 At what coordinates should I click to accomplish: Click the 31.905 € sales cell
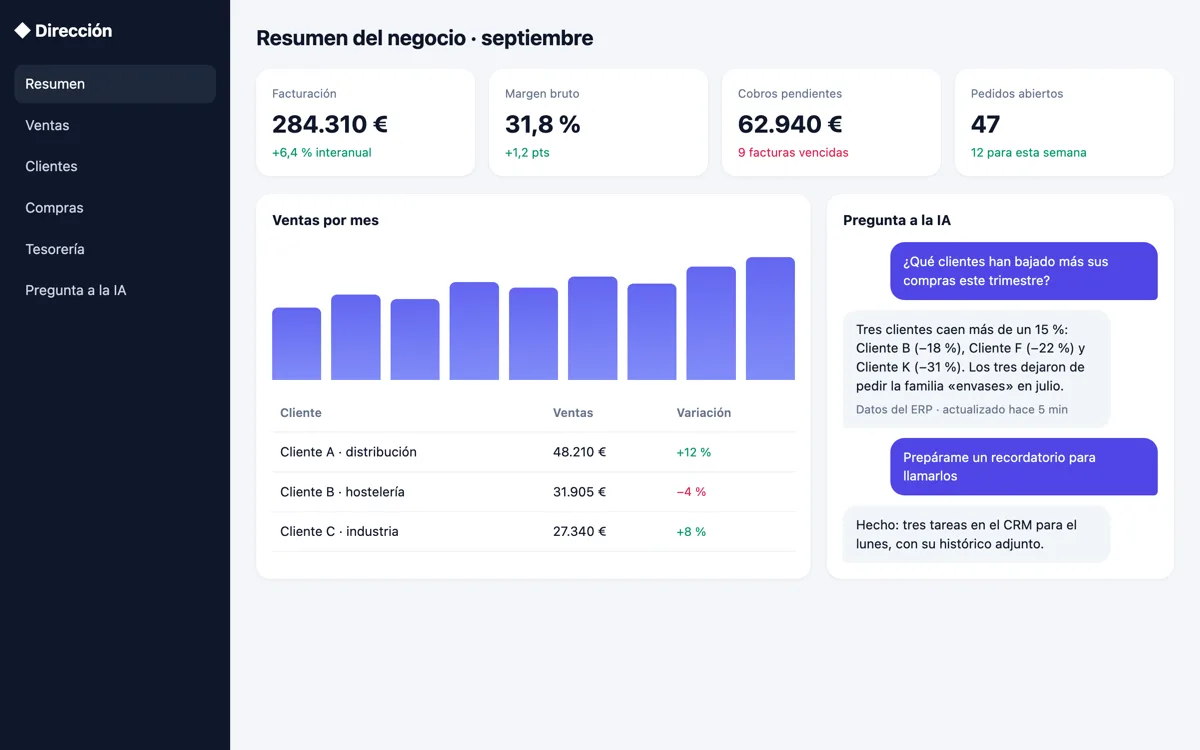pyautogui.click(x=580, y=492)
